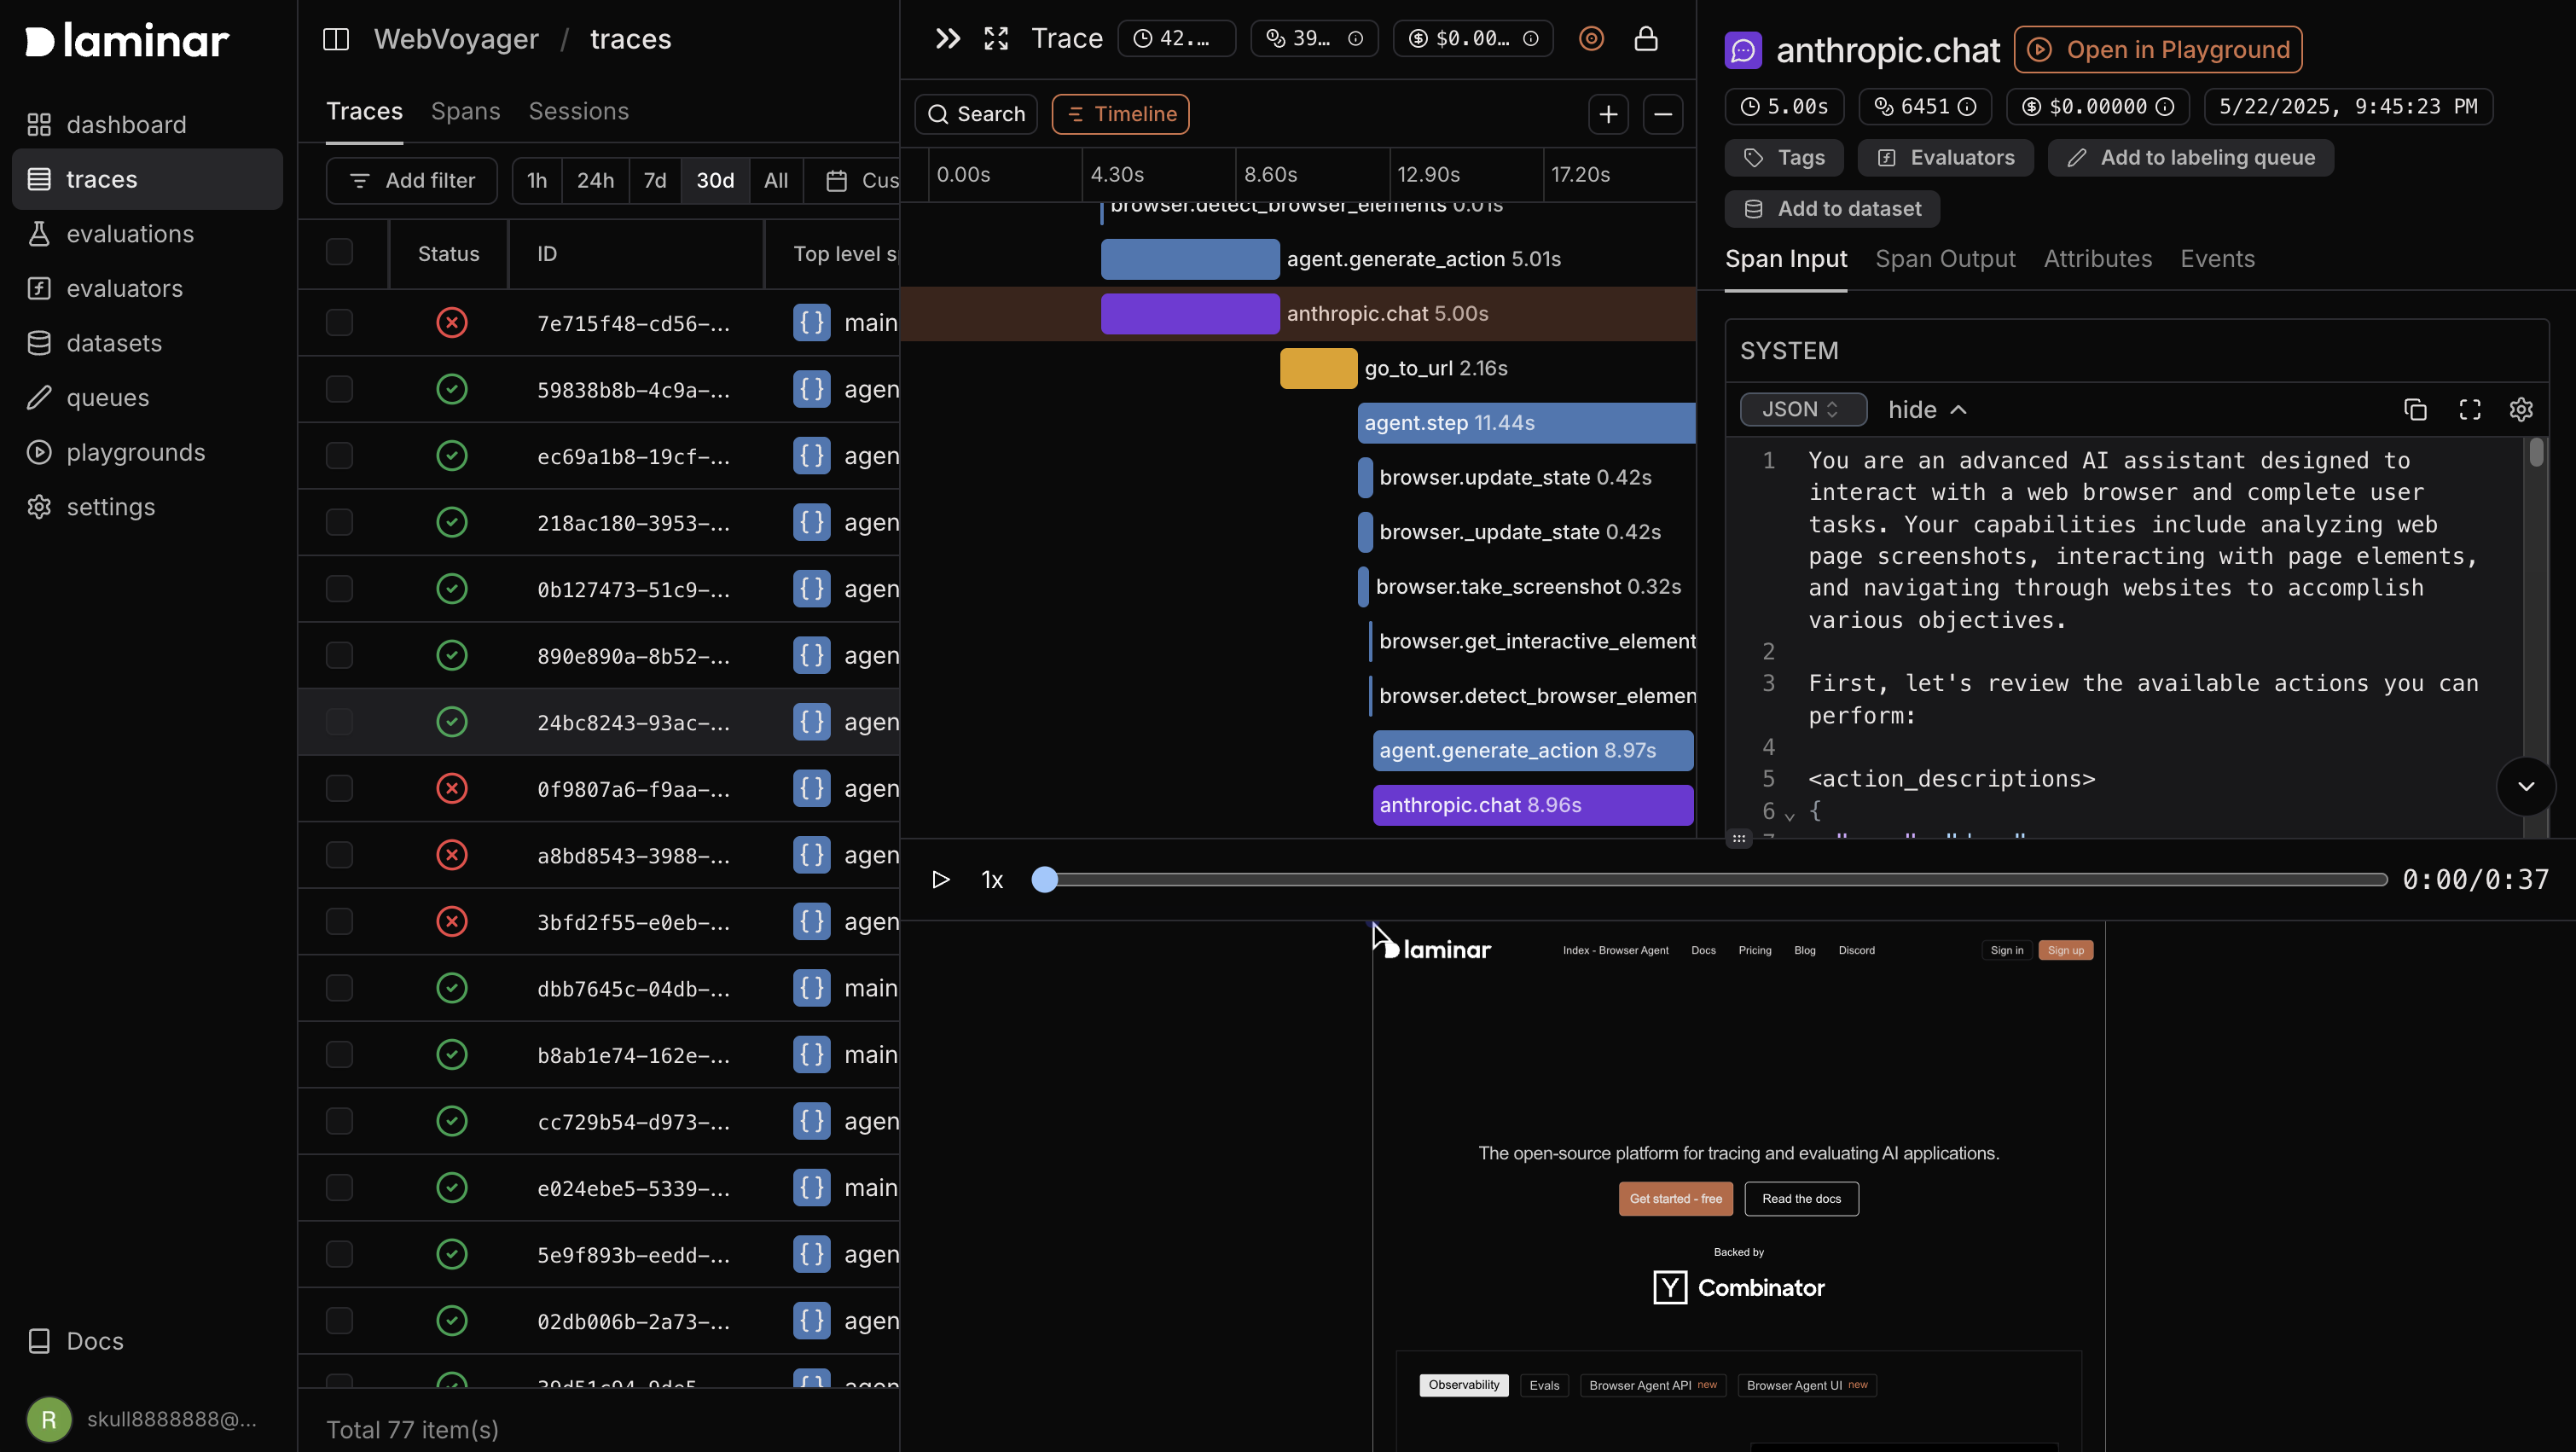Open the JSON format dropdown

pos(1801,409)
